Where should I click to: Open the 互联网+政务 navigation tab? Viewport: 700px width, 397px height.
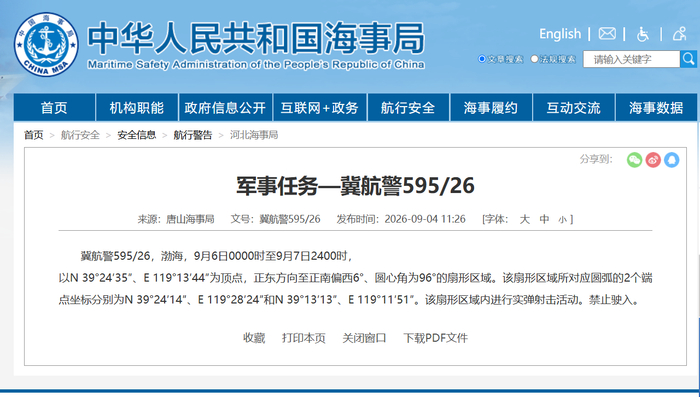(x=320, y=108)
